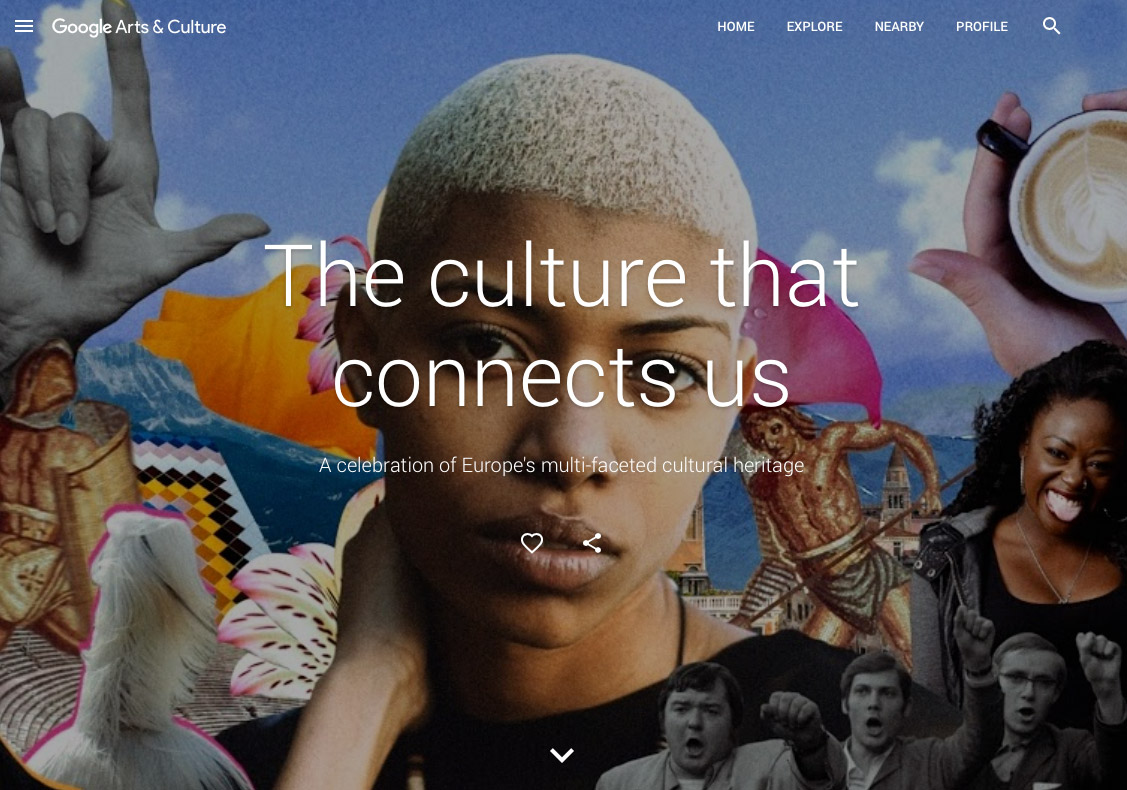This screenshot has width=1127, height=790.
Task: Select NEARBY in the top navigation
Action: pyautogui.click(x=899, y=27)
